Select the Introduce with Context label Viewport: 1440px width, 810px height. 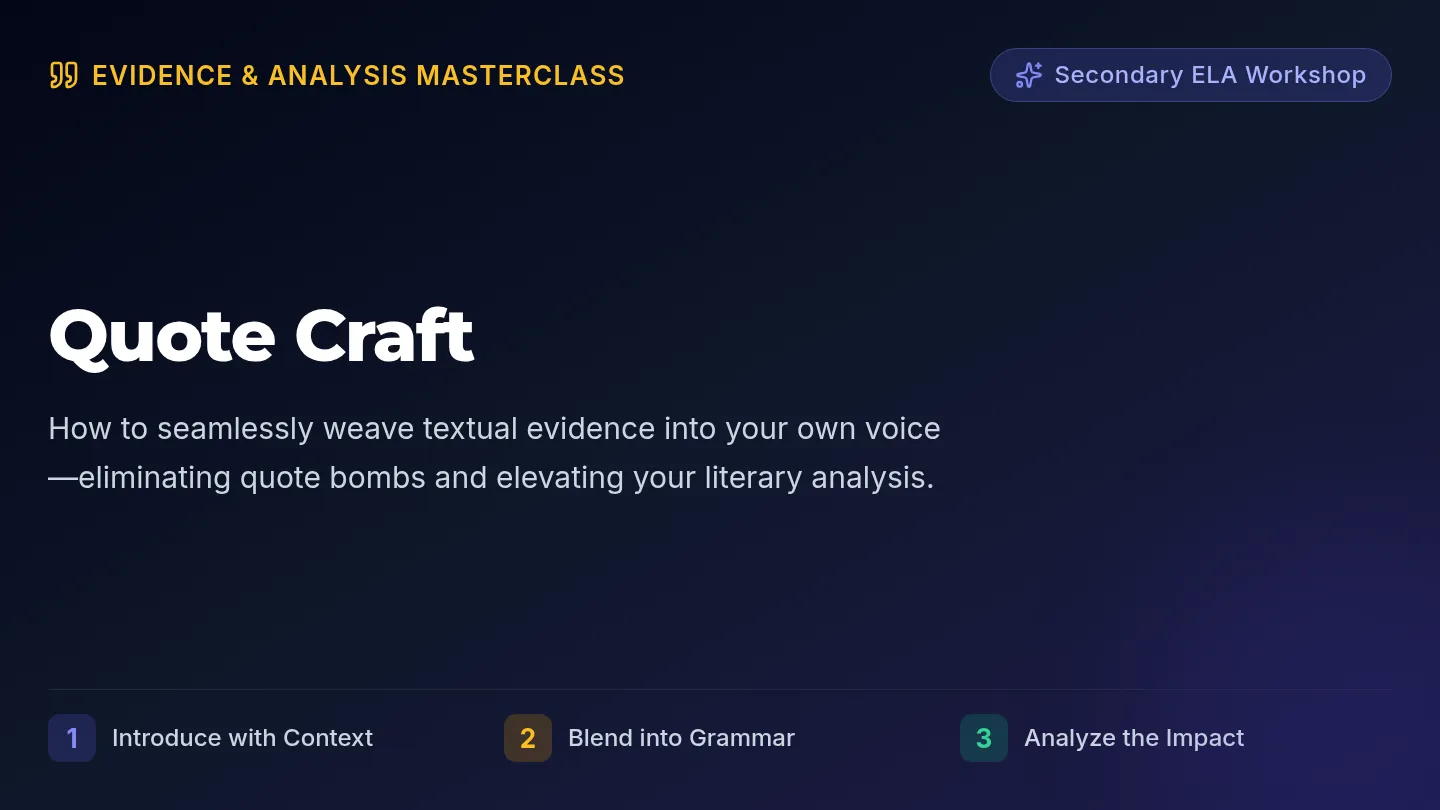(242, 738)
